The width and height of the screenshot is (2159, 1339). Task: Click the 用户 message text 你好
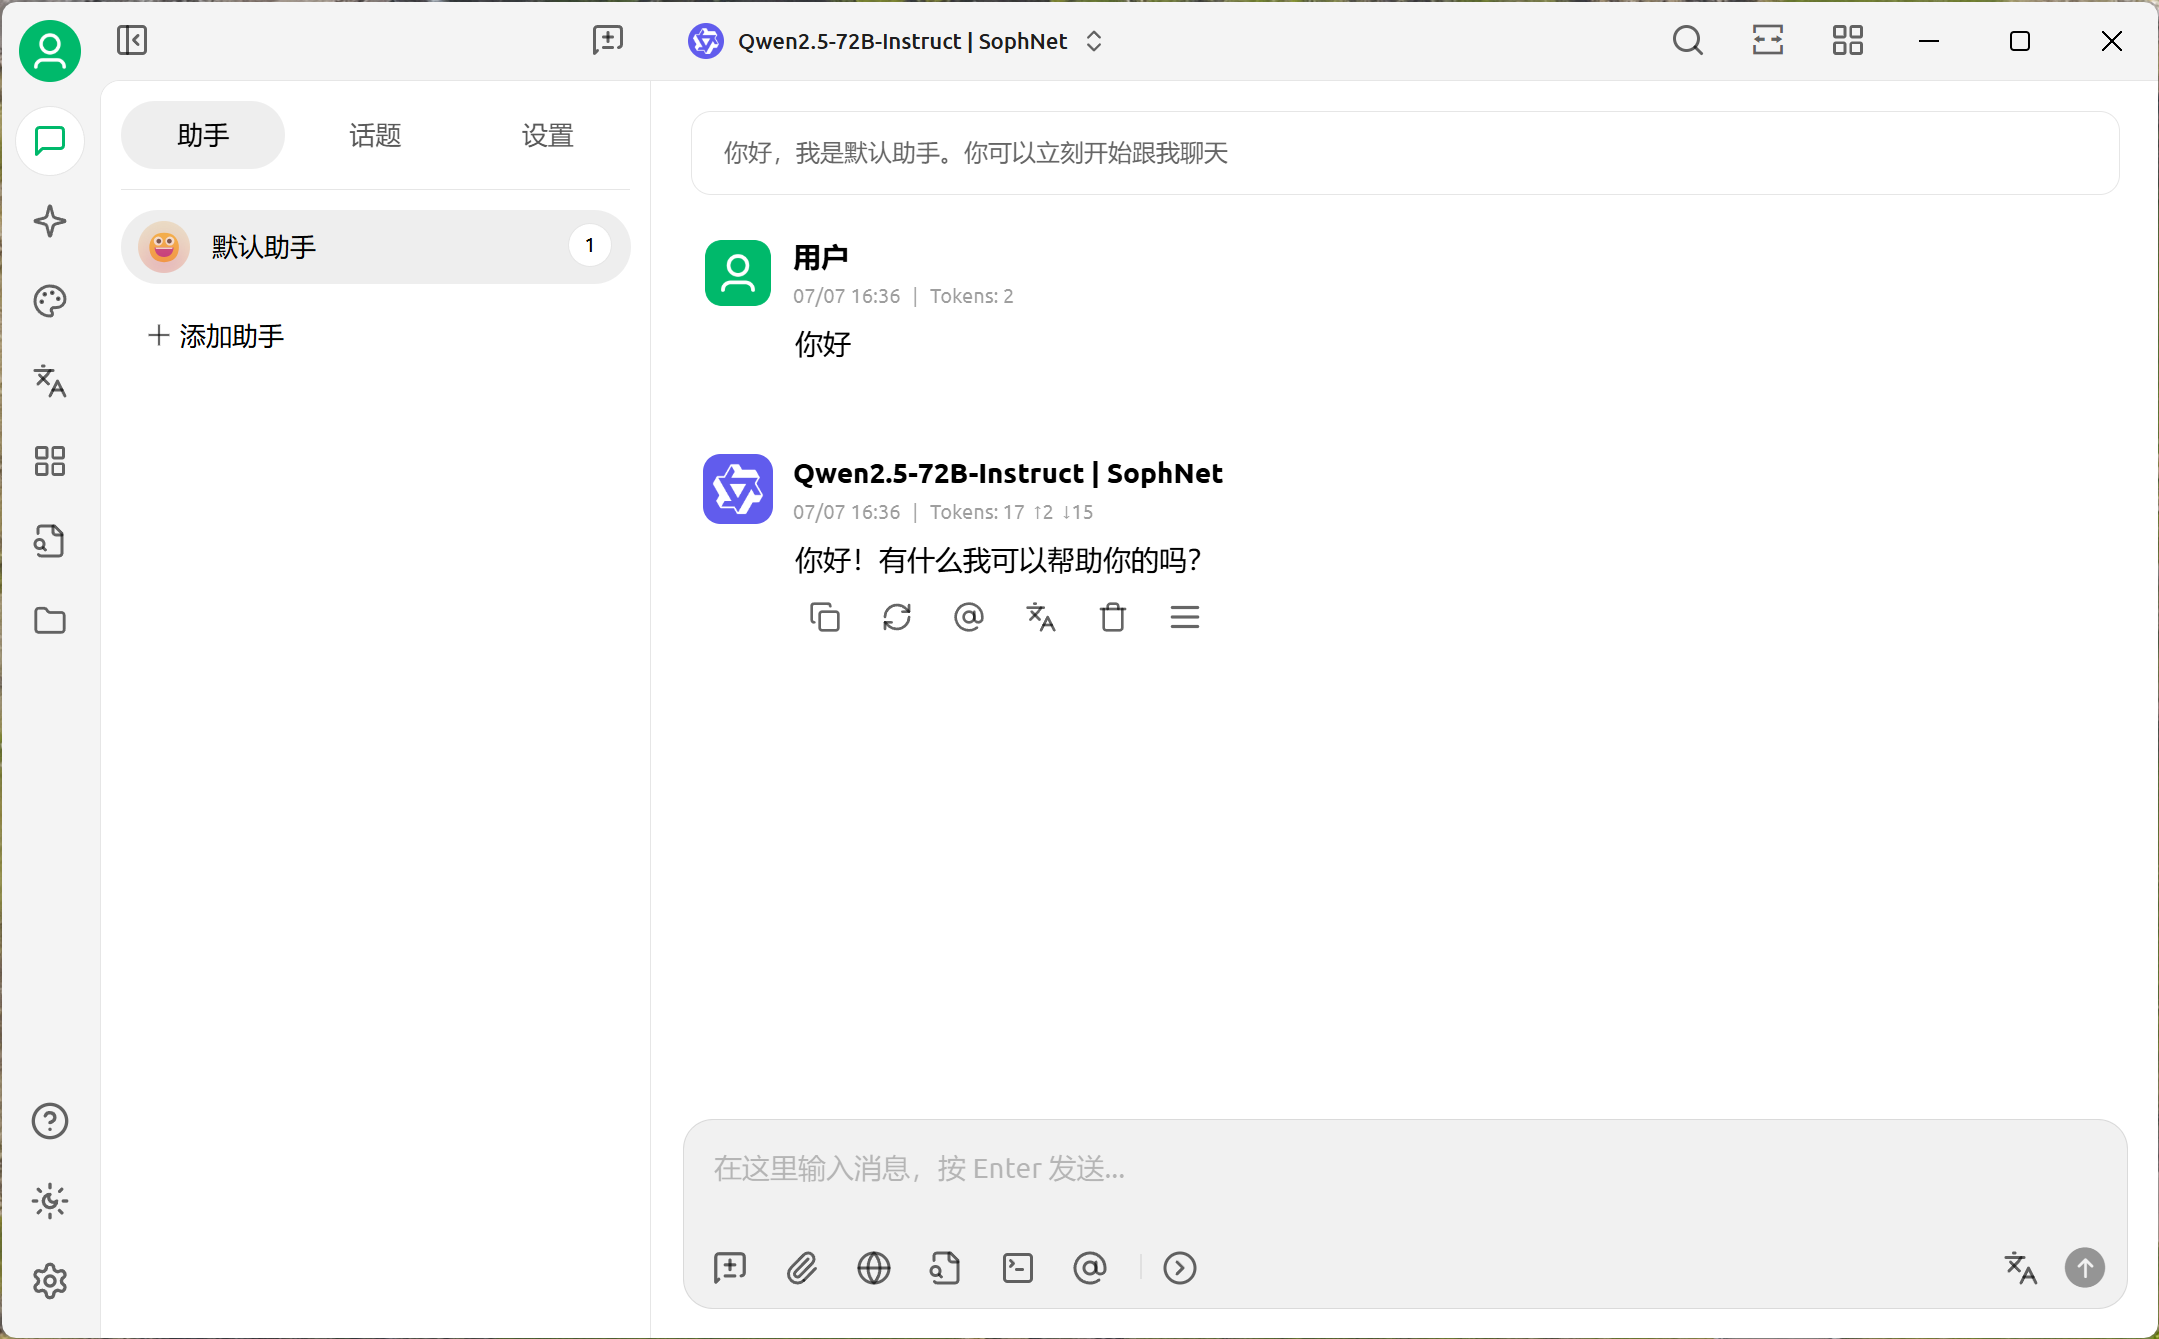(x=823, y=345)
